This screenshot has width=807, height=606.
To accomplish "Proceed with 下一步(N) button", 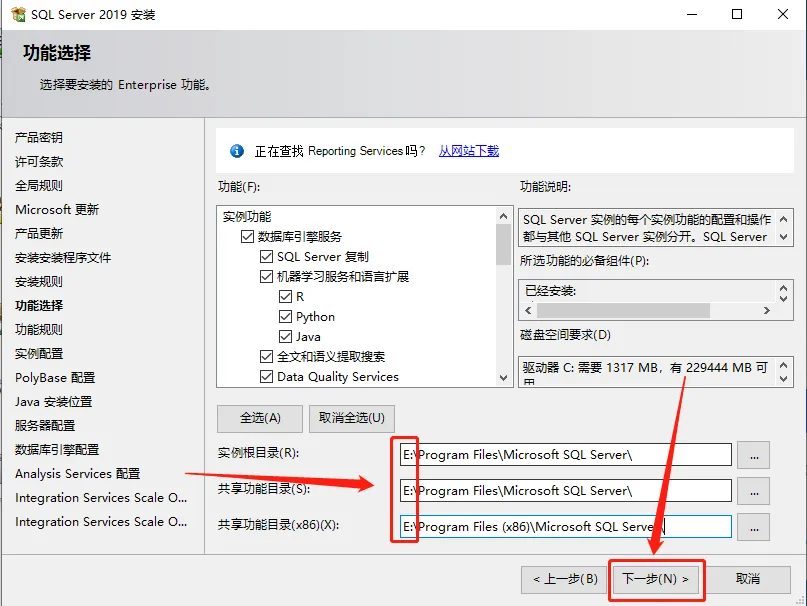I will [655, 580].
